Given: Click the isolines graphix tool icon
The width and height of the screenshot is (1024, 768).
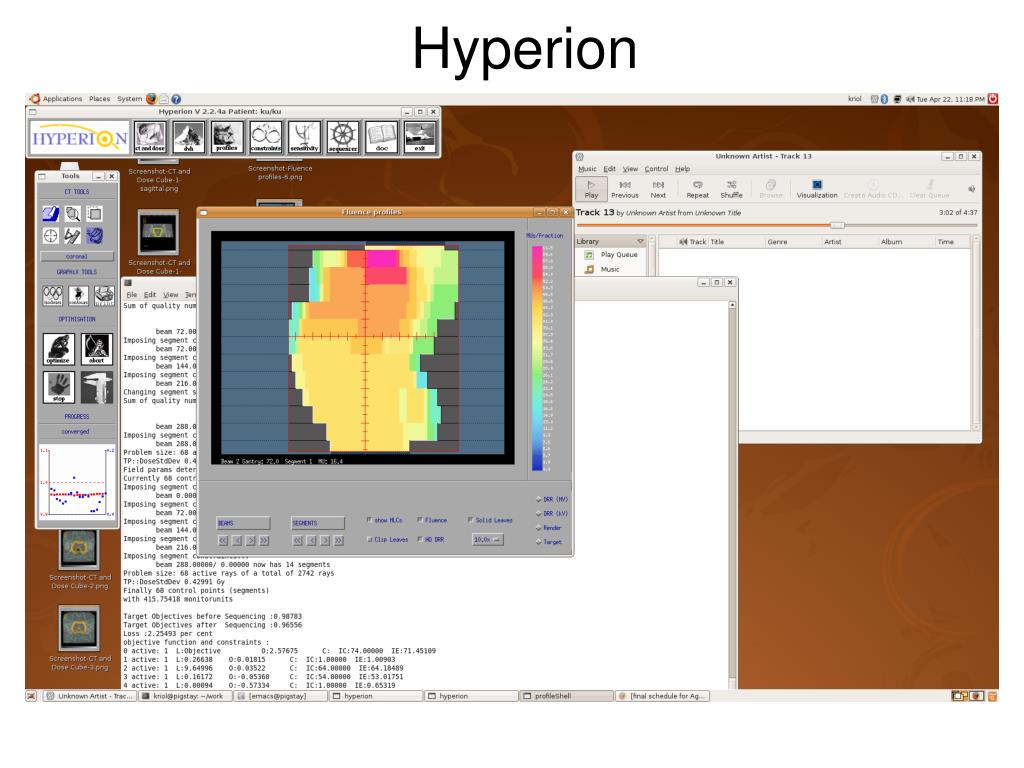Looking at the screenshot, I should click(53, 295).
